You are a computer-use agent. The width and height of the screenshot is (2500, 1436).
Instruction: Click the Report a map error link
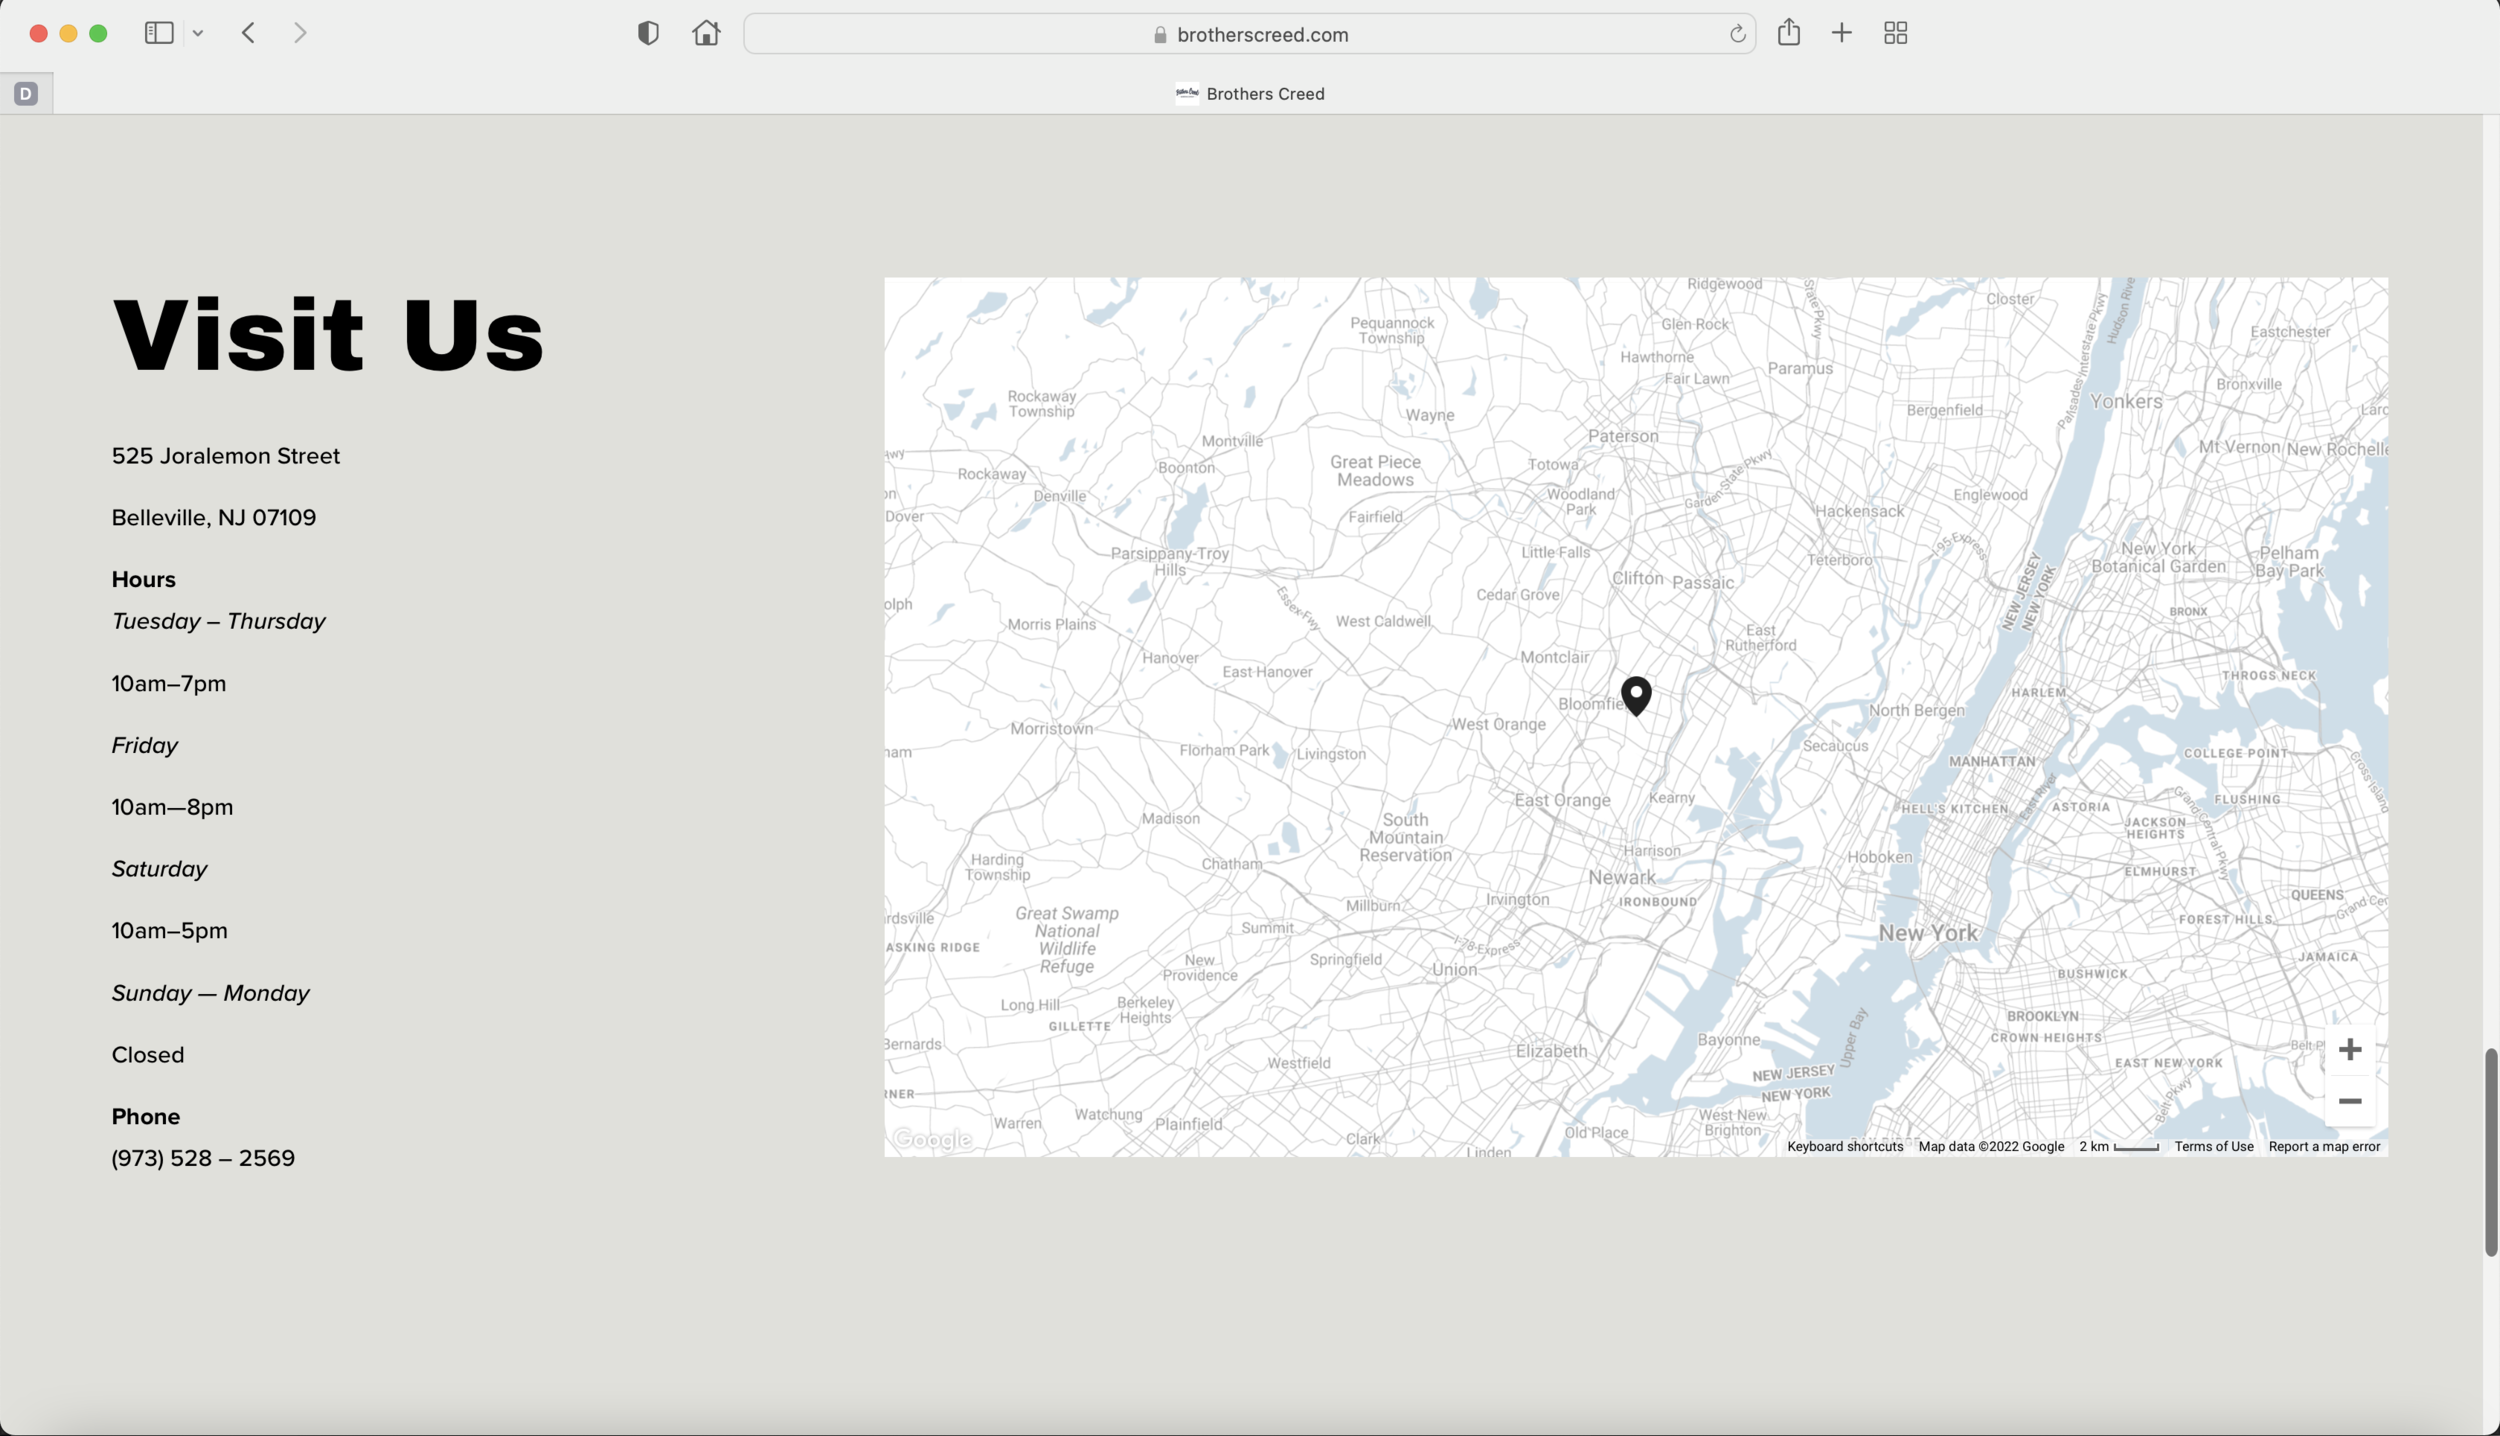(x=2324, y=1147)
